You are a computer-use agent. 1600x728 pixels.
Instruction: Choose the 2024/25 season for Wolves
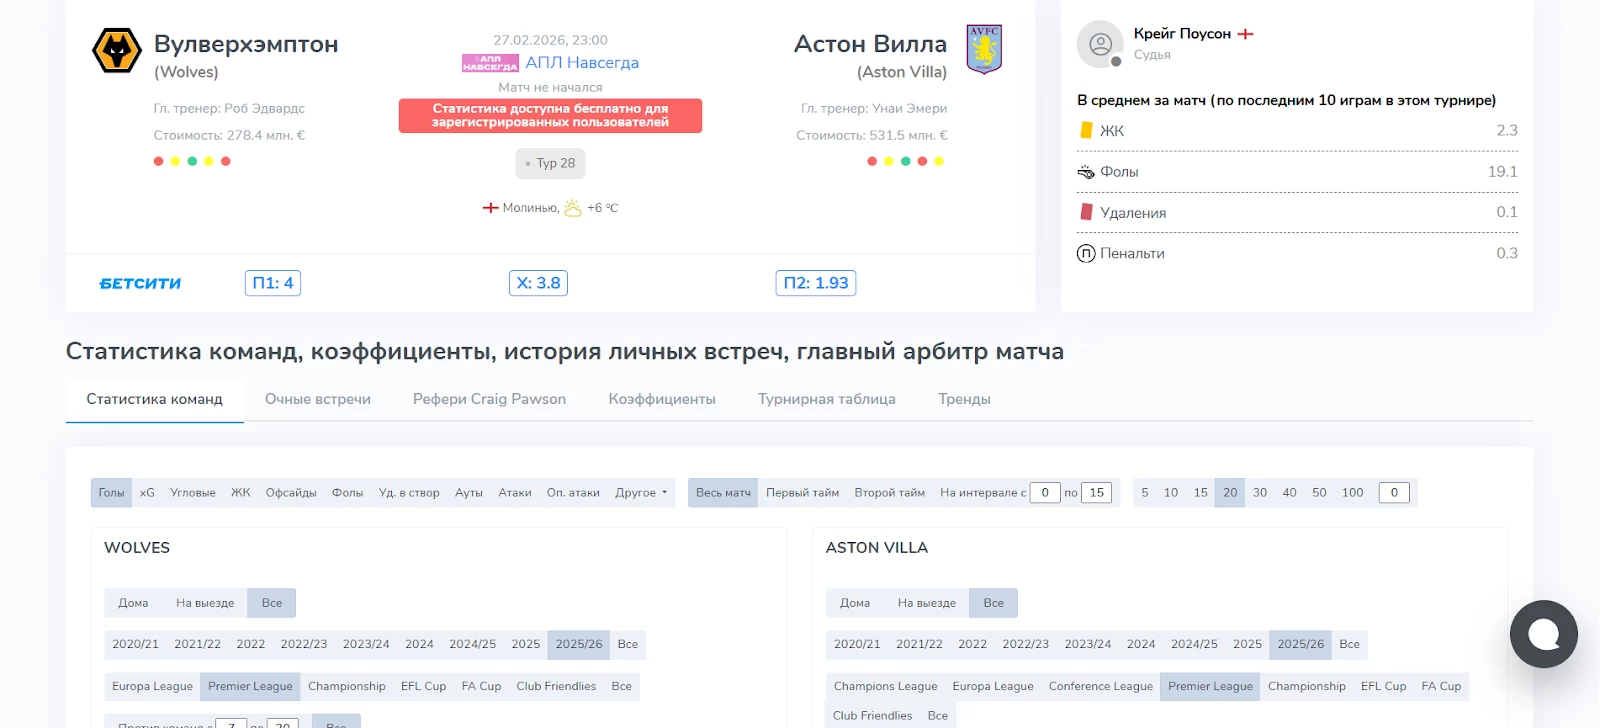click(472, 644)
